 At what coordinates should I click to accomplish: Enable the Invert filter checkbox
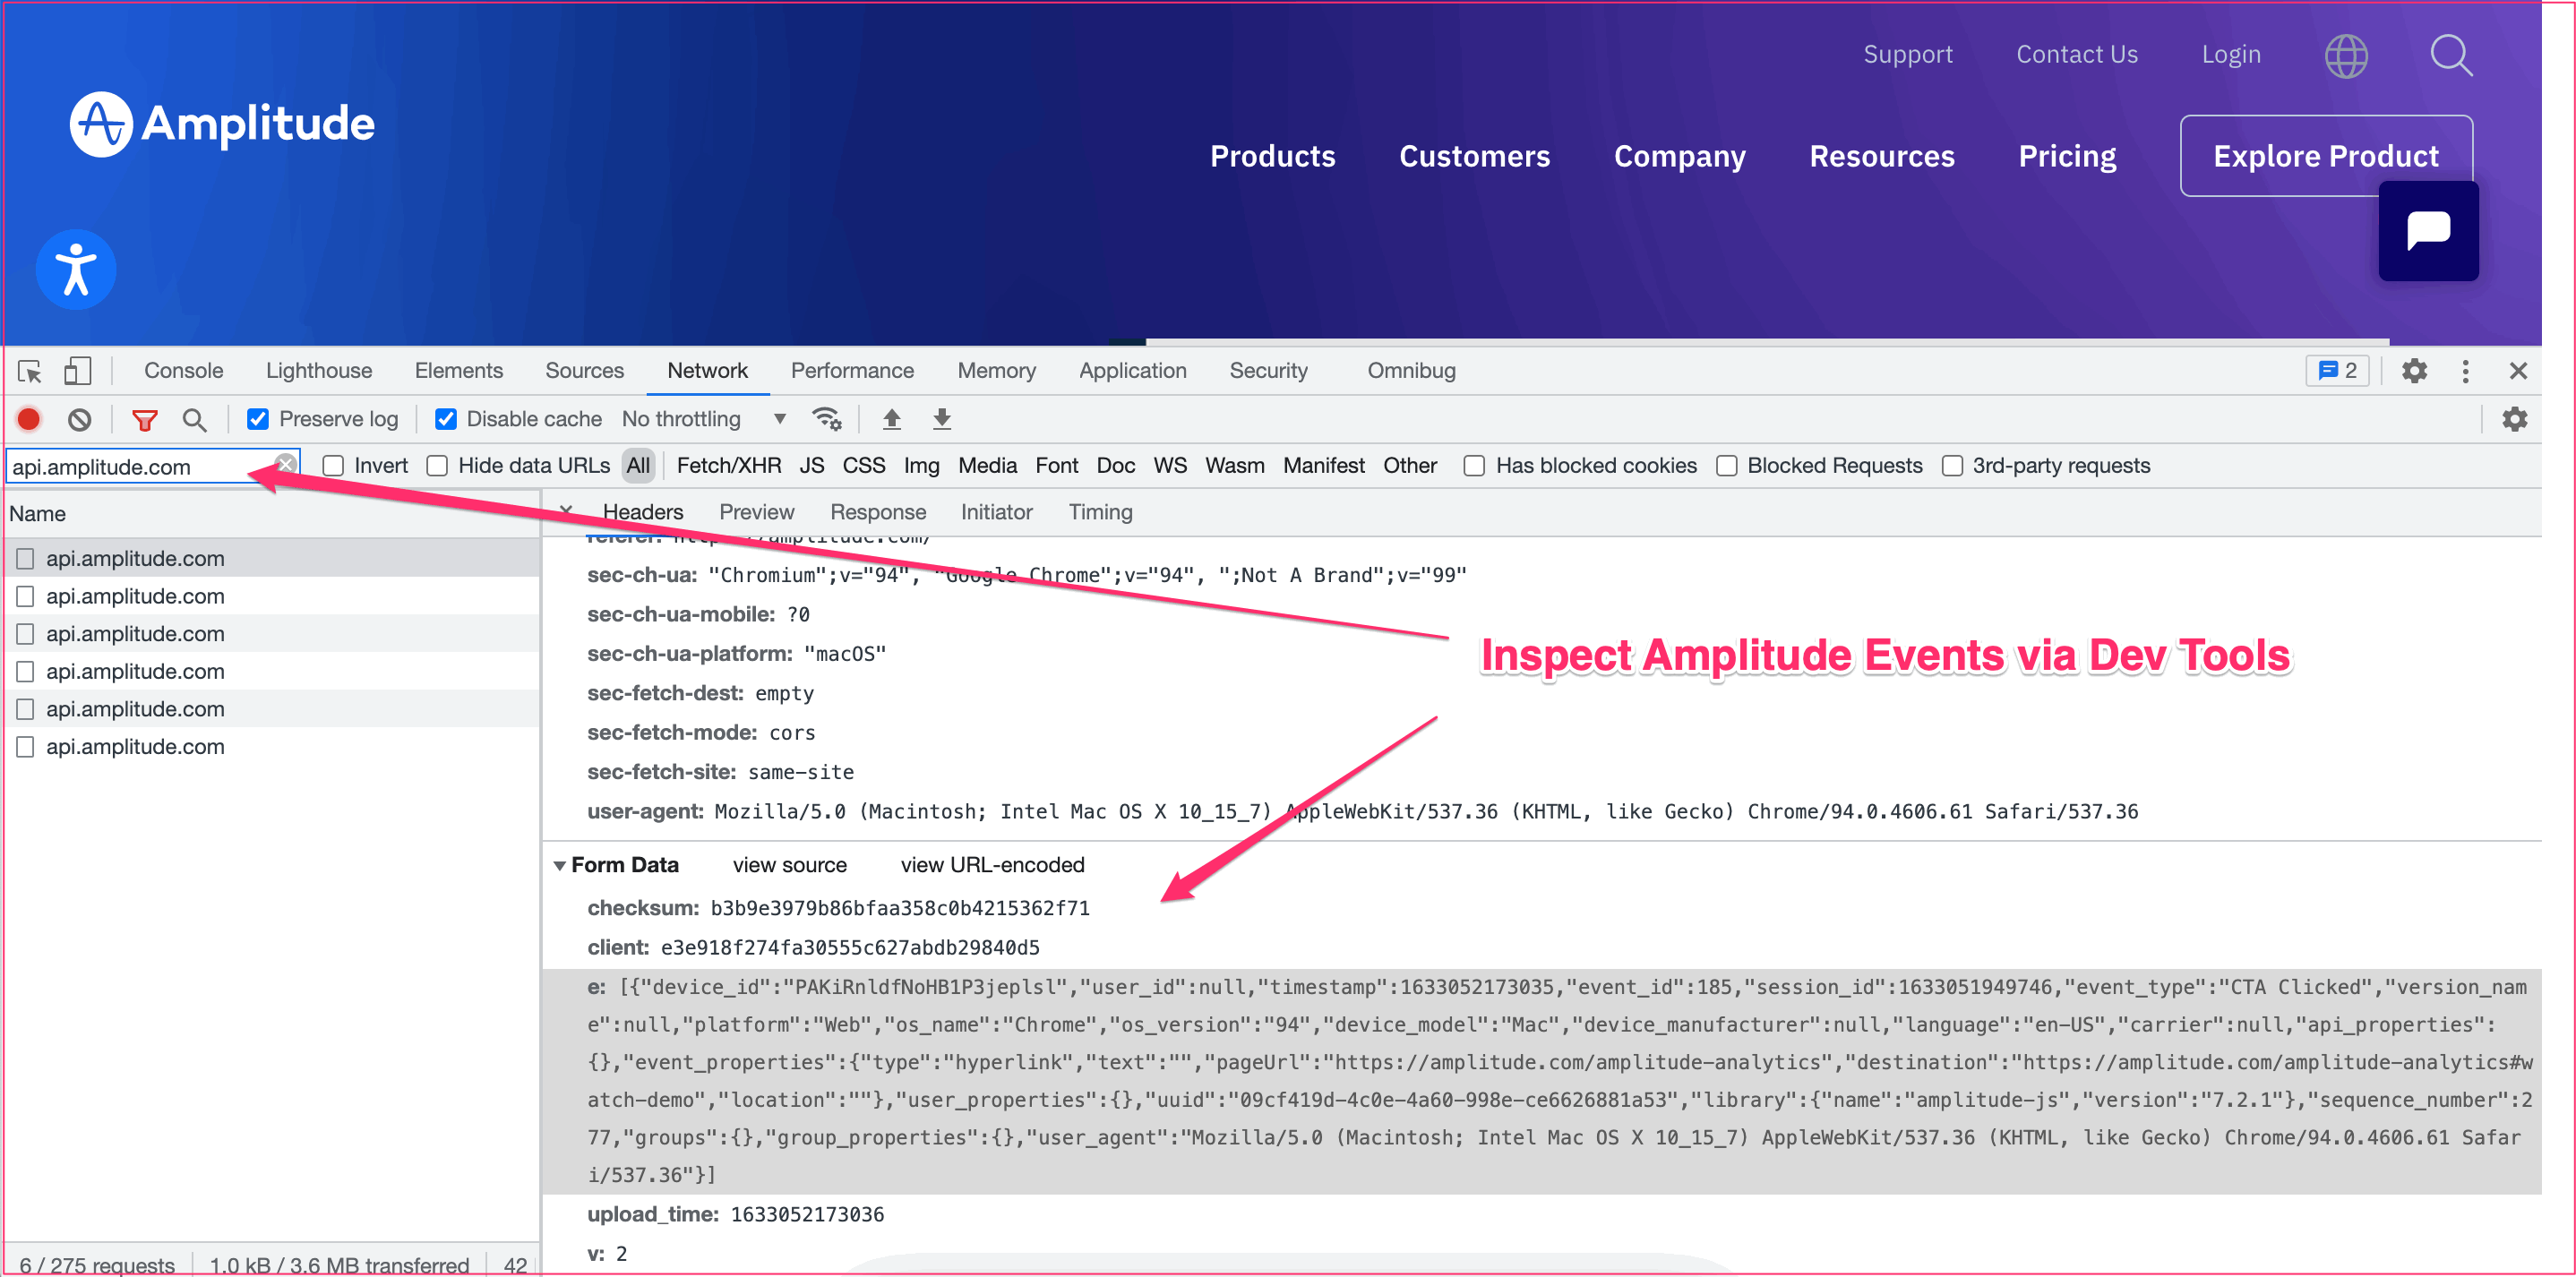tap(333, 466)
